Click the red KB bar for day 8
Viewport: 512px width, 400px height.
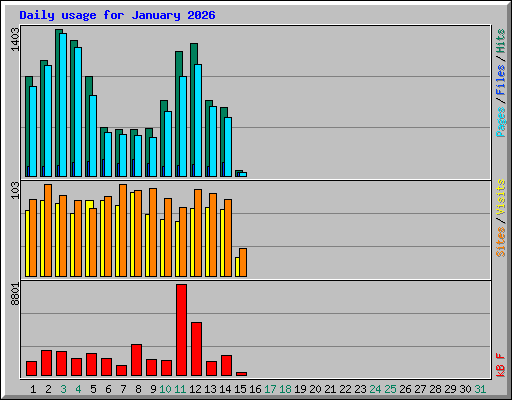(x=136, y=360)
